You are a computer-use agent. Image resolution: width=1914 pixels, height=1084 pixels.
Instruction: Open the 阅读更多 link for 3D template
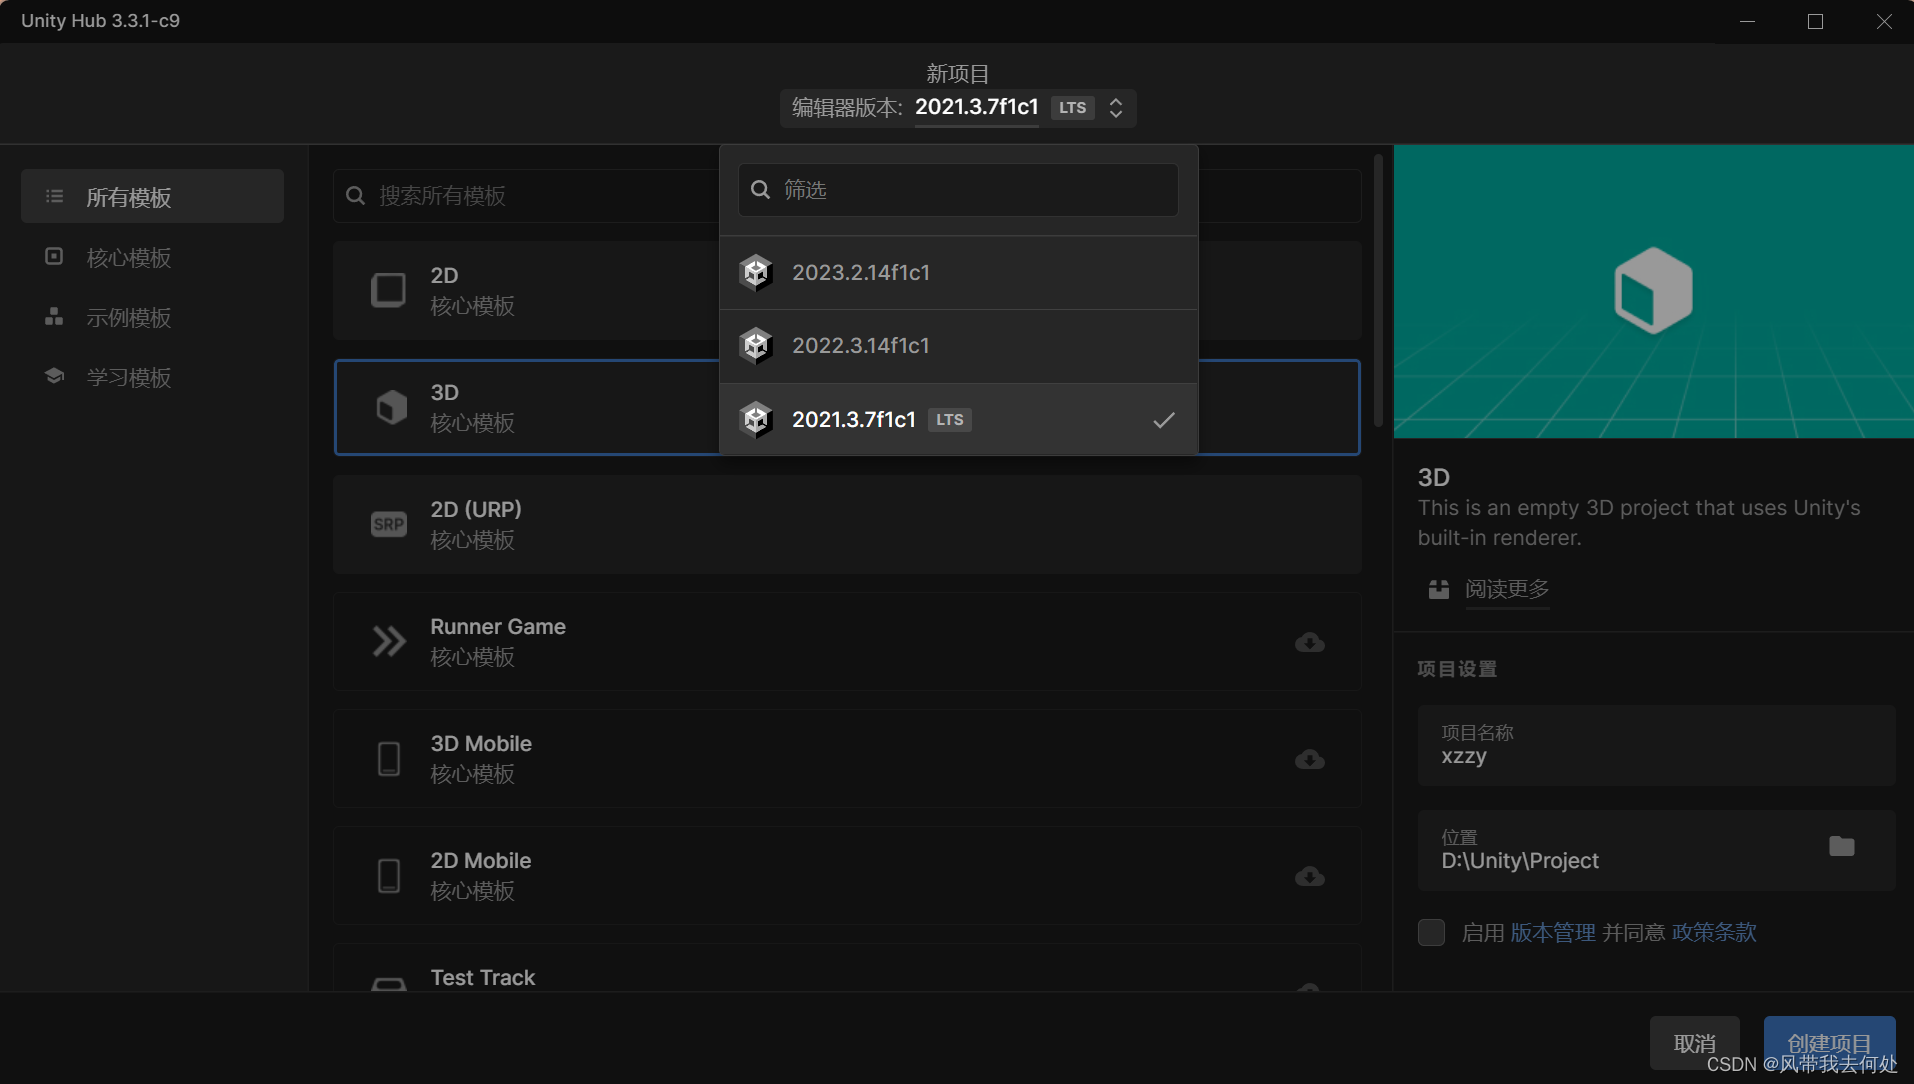1507,590
